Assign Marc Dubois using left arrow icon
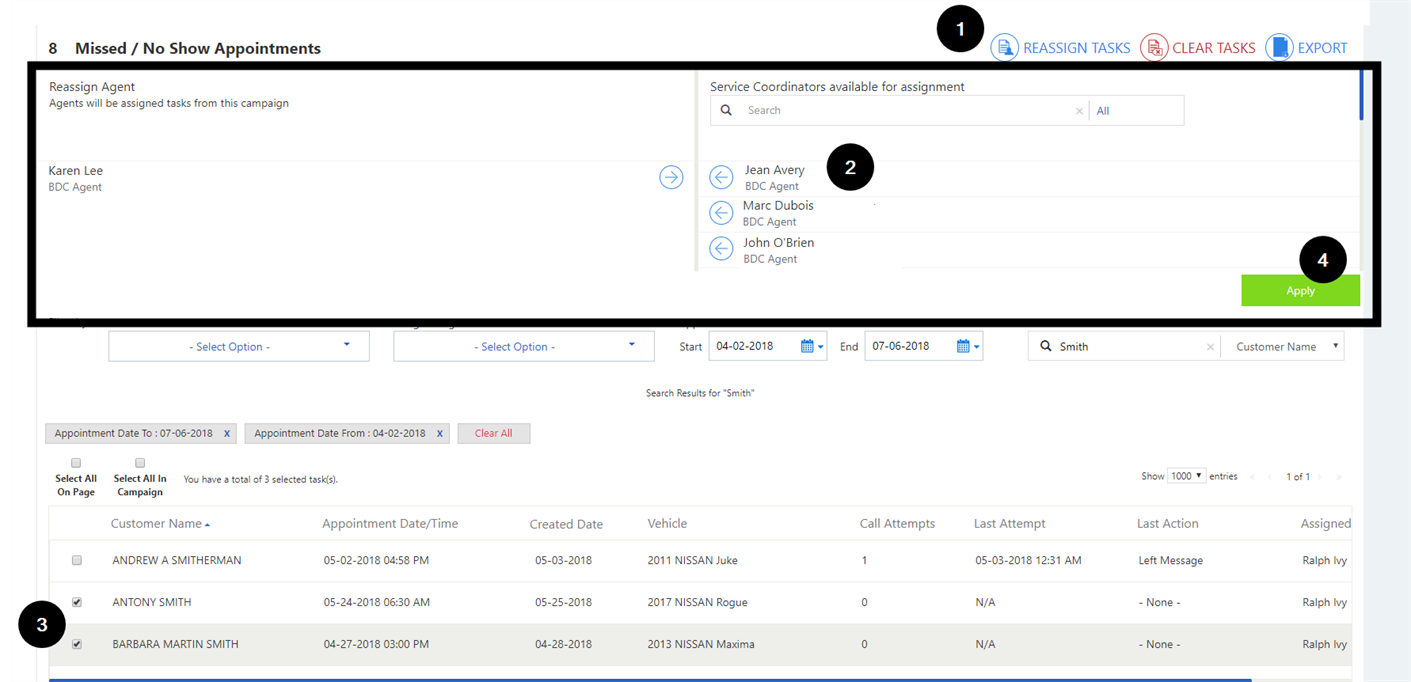The height and width of the screenshot is (682, 1411). (721, 212)
